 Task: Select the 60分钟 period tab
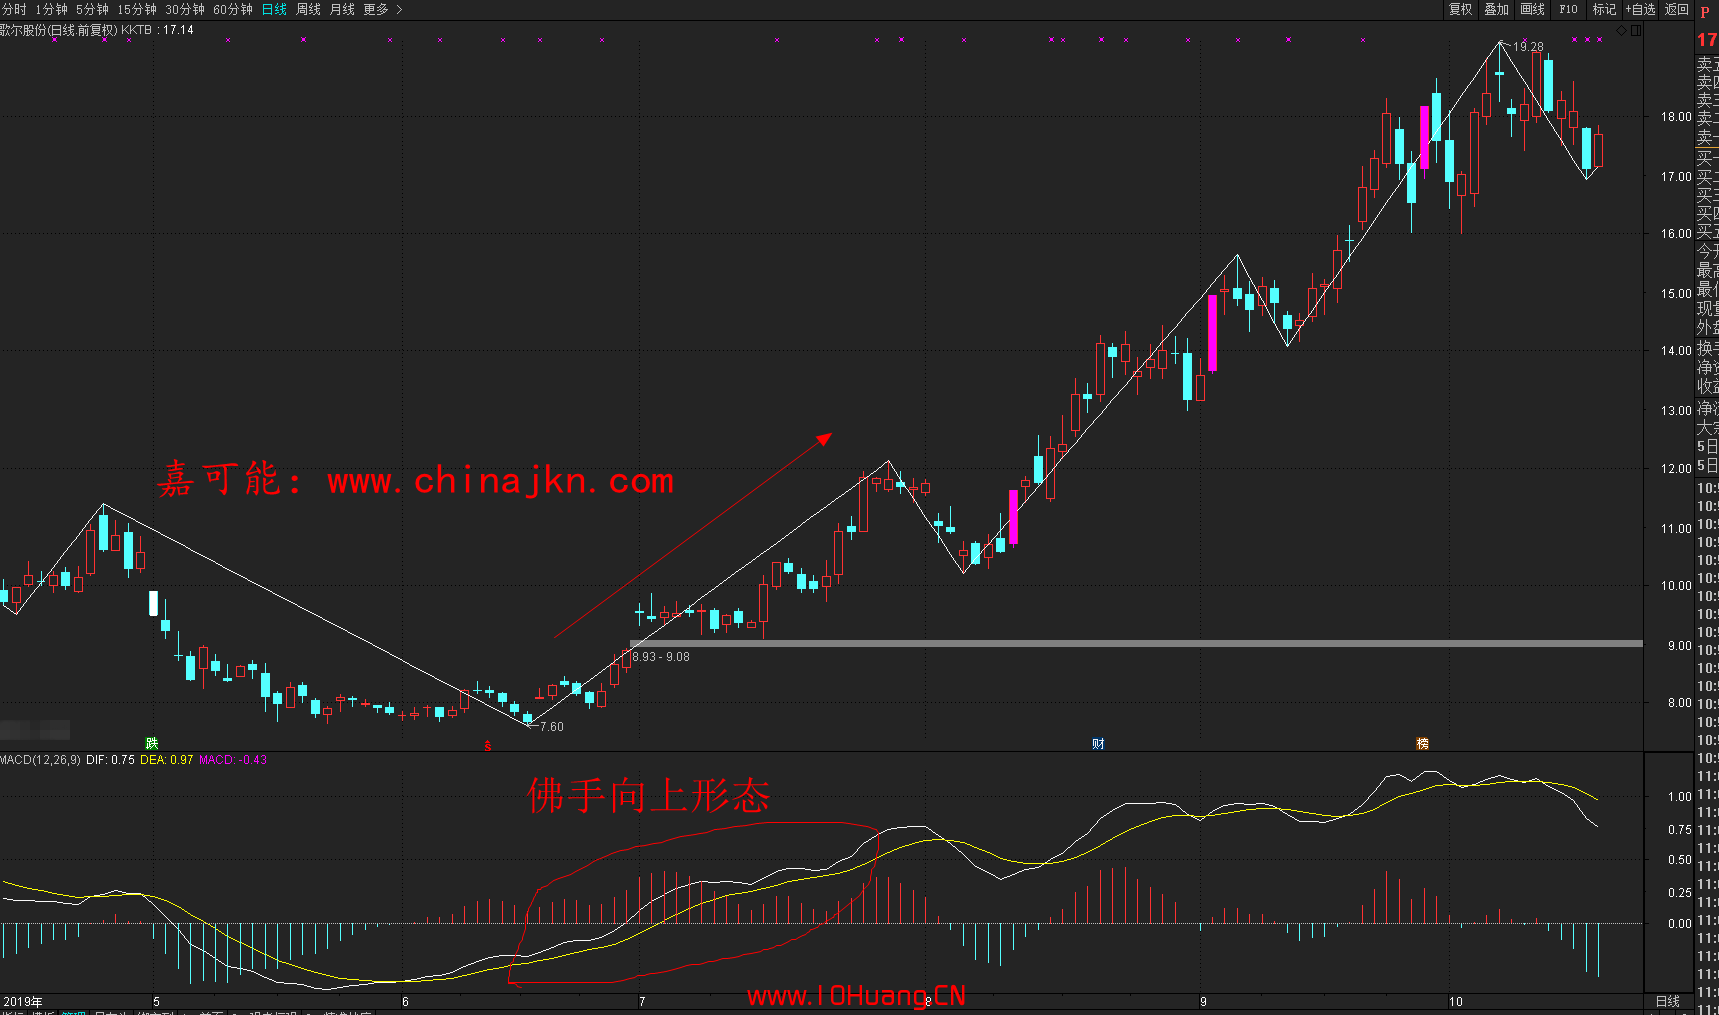pyautogui.click(x=233, y=9)
